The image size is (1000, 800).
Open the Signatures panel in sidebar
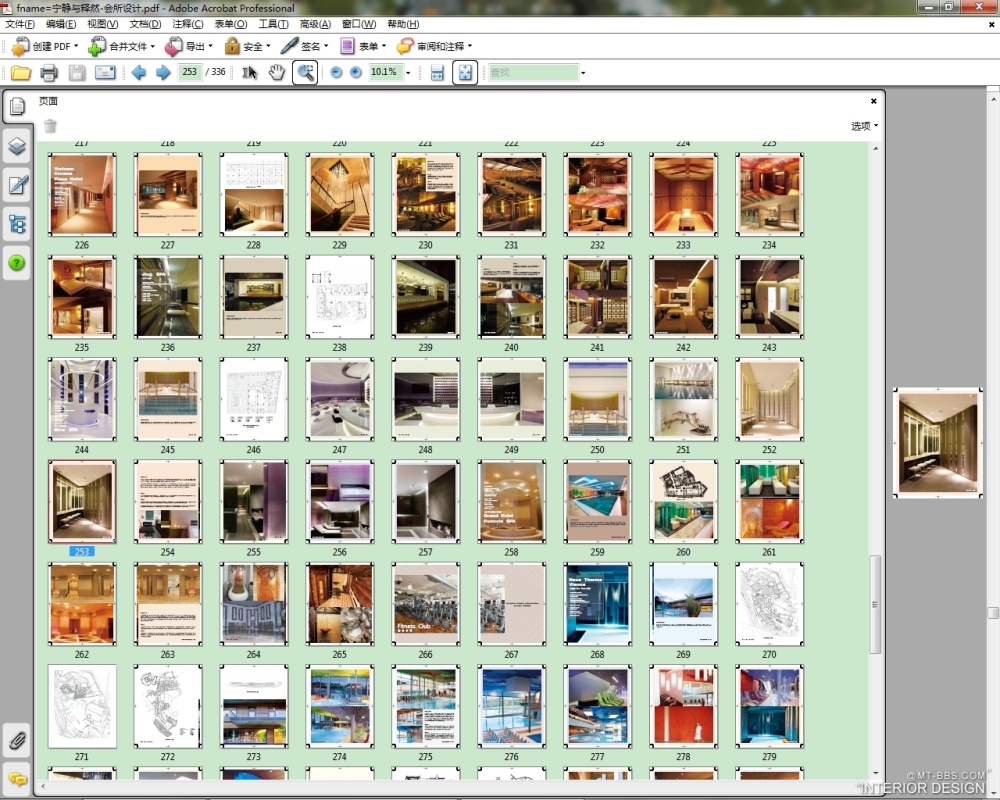(x=17, y=185)
